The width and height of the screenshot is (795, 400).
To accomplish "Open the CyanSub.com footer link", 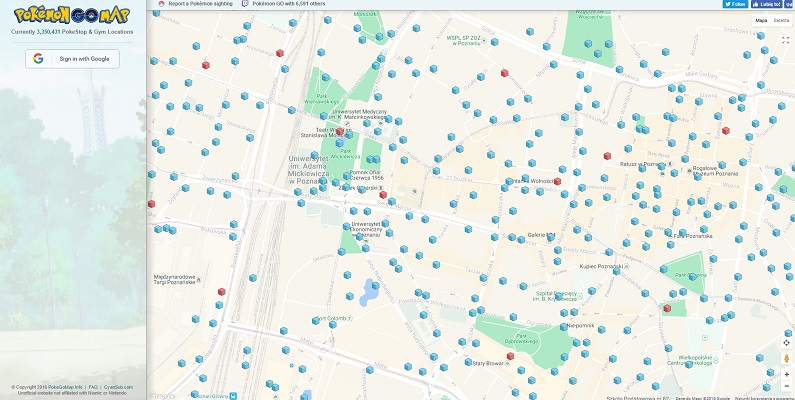I will 117,386.
